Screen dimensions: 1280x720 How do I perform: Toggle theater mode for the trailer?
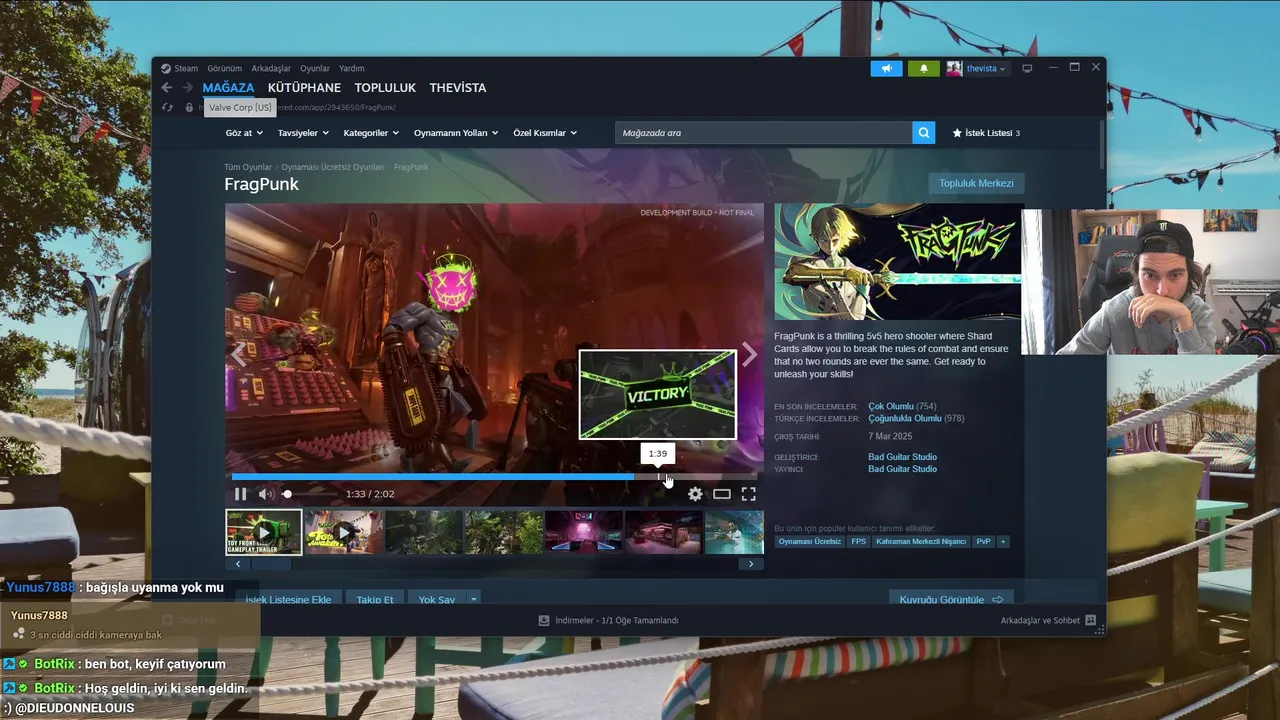point(722,494)
